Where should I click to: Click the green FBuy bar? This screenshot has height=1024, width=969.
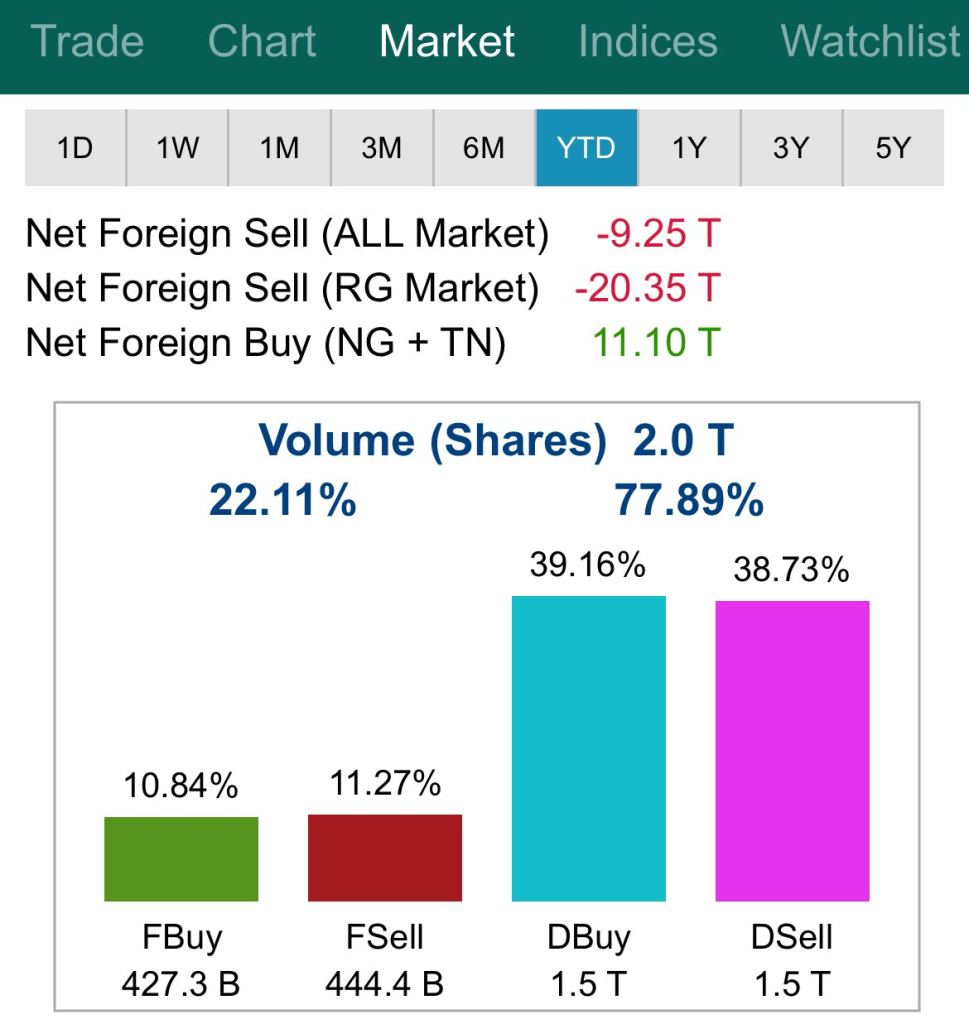181,859
